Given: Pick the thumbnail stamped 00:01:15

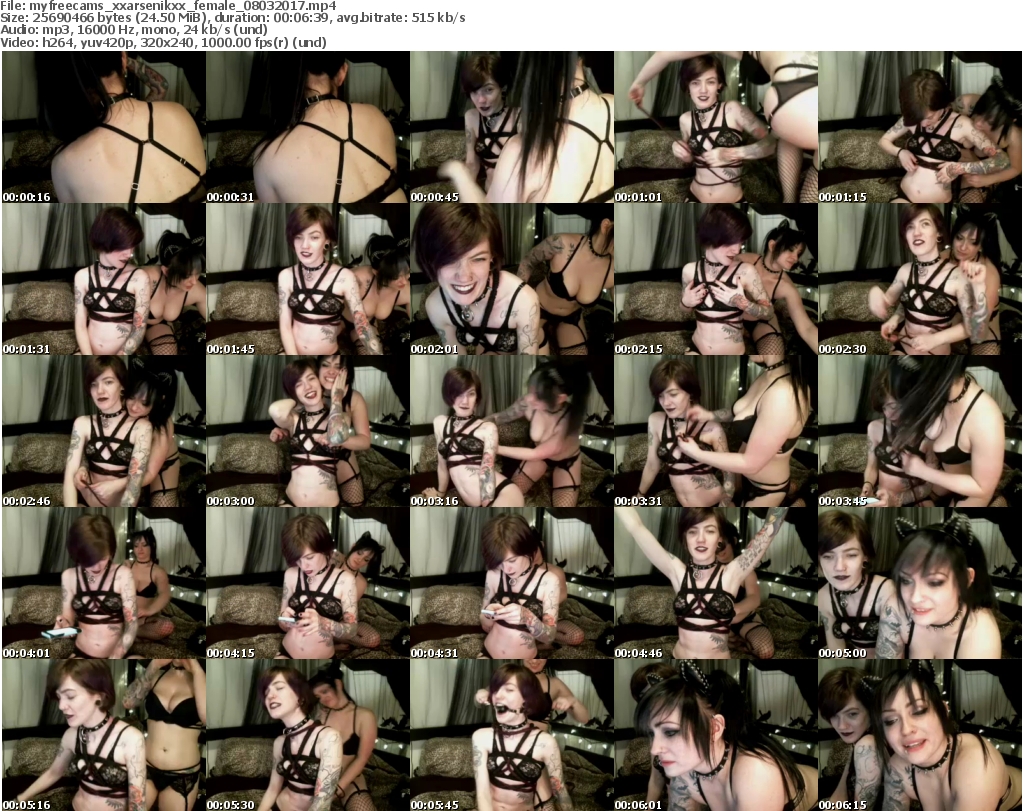Looking at the screenshot, I should pyautogui.click(x=920, y=127).
